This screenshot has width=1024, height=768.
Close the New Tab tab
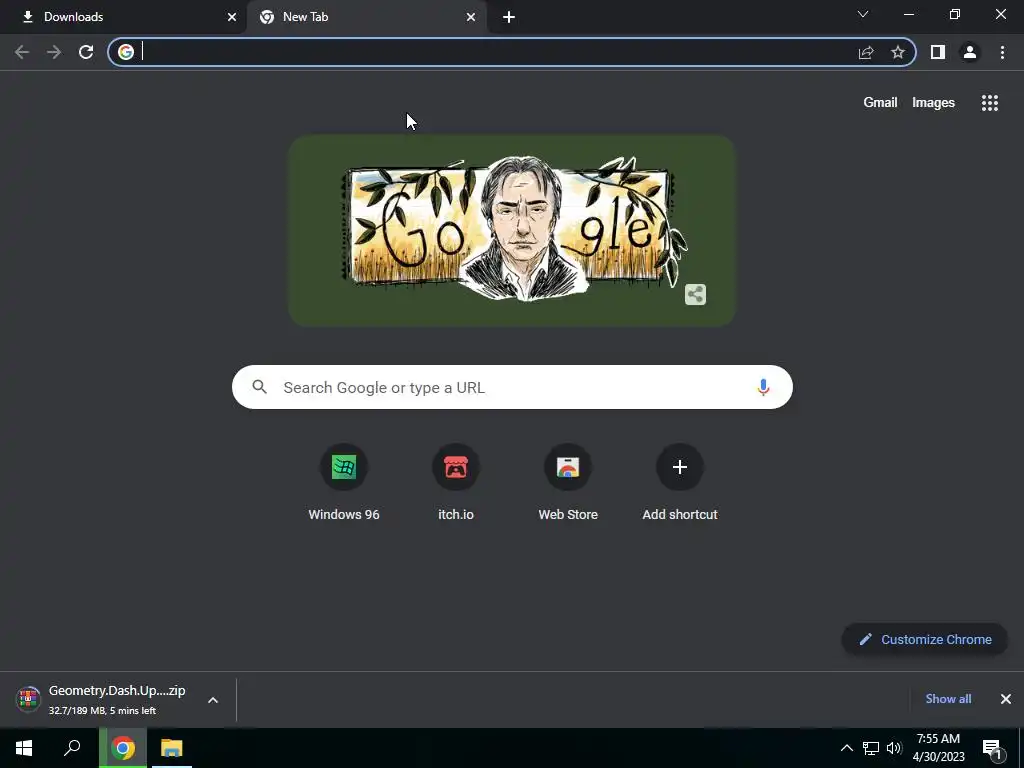click(471, 18)
